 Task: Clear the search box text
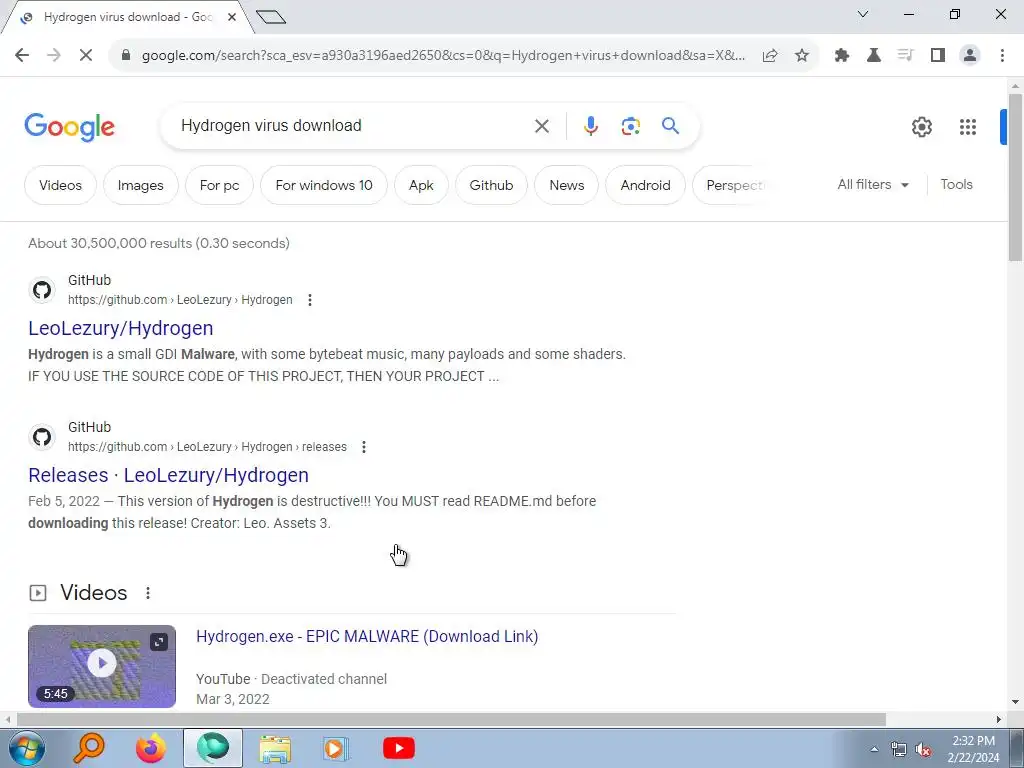click(x=542, y=126)
